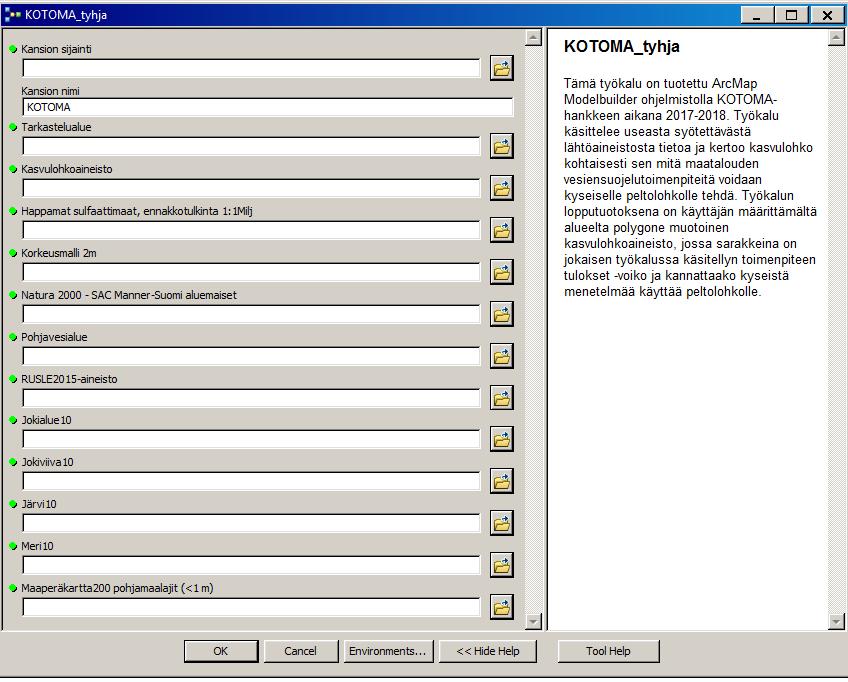
Task: Focus the Jokialue10 input field
Action: 251,439
